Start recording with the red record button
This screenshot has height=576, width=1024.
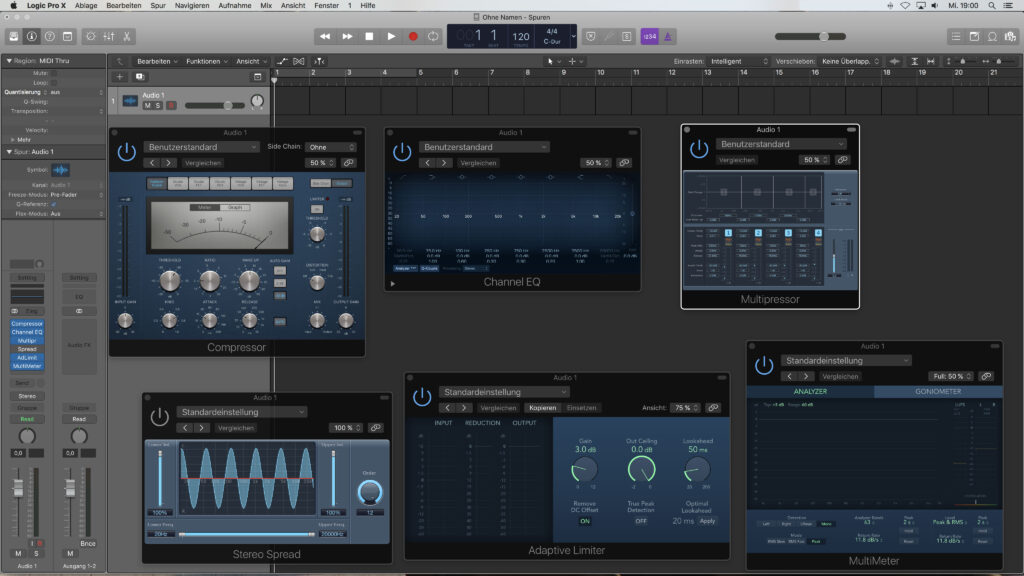(x=413, y=37)
